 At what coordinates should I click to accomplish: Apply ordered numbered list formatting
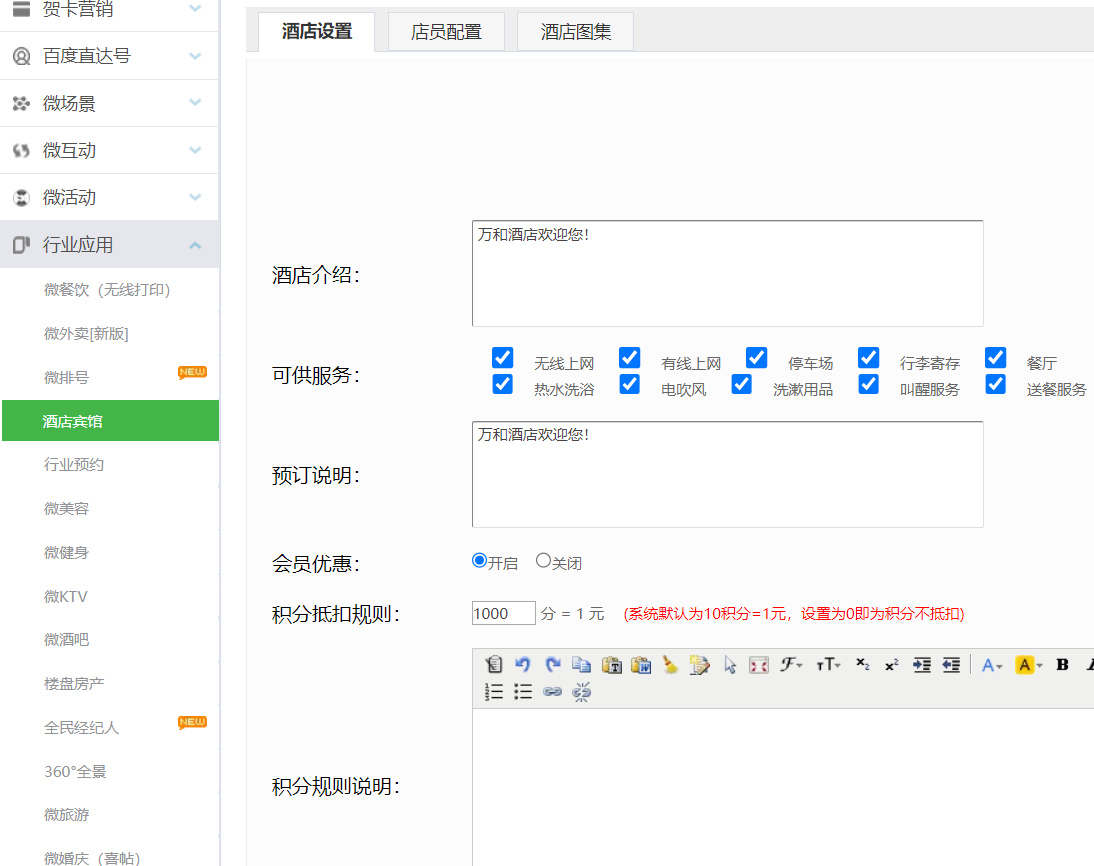tap(494, 692)
